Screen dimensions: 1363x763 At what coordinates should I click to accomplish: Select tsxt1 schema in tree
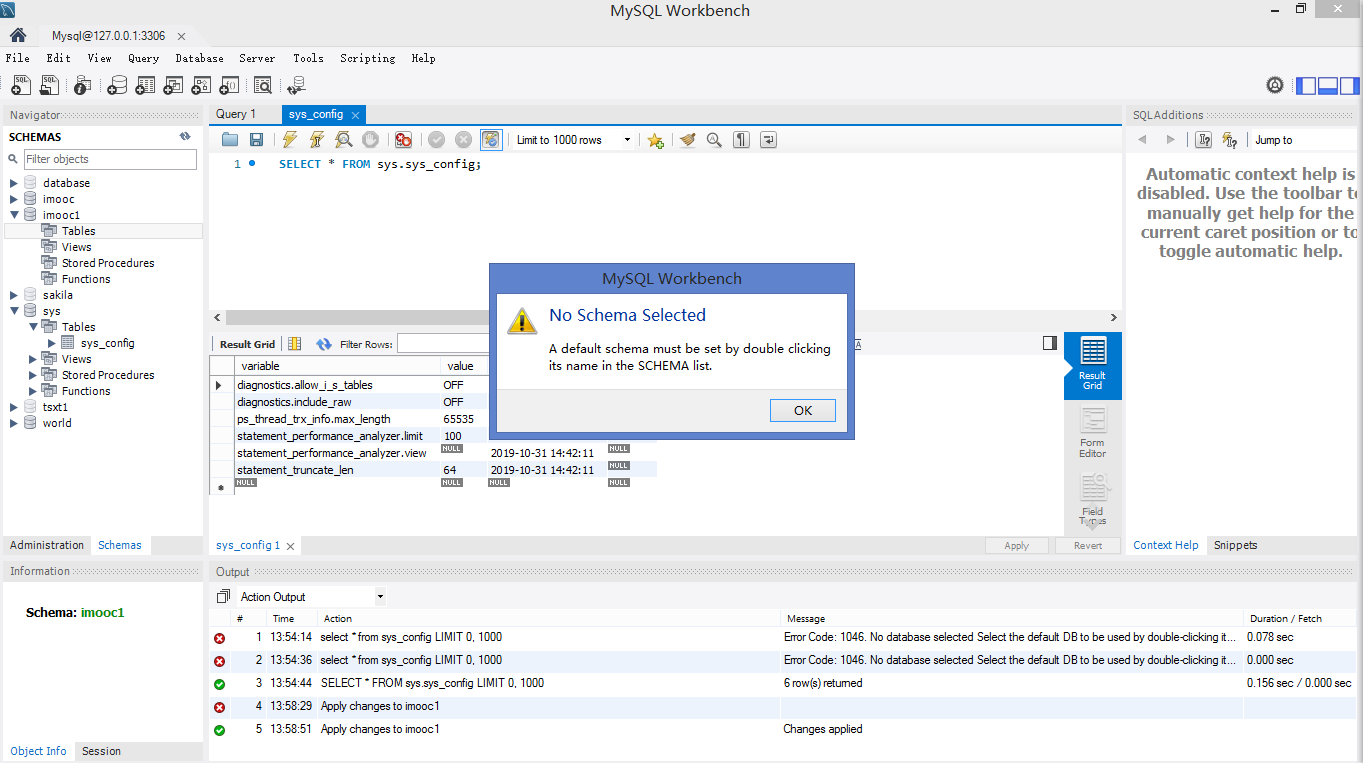coord(55,407)
